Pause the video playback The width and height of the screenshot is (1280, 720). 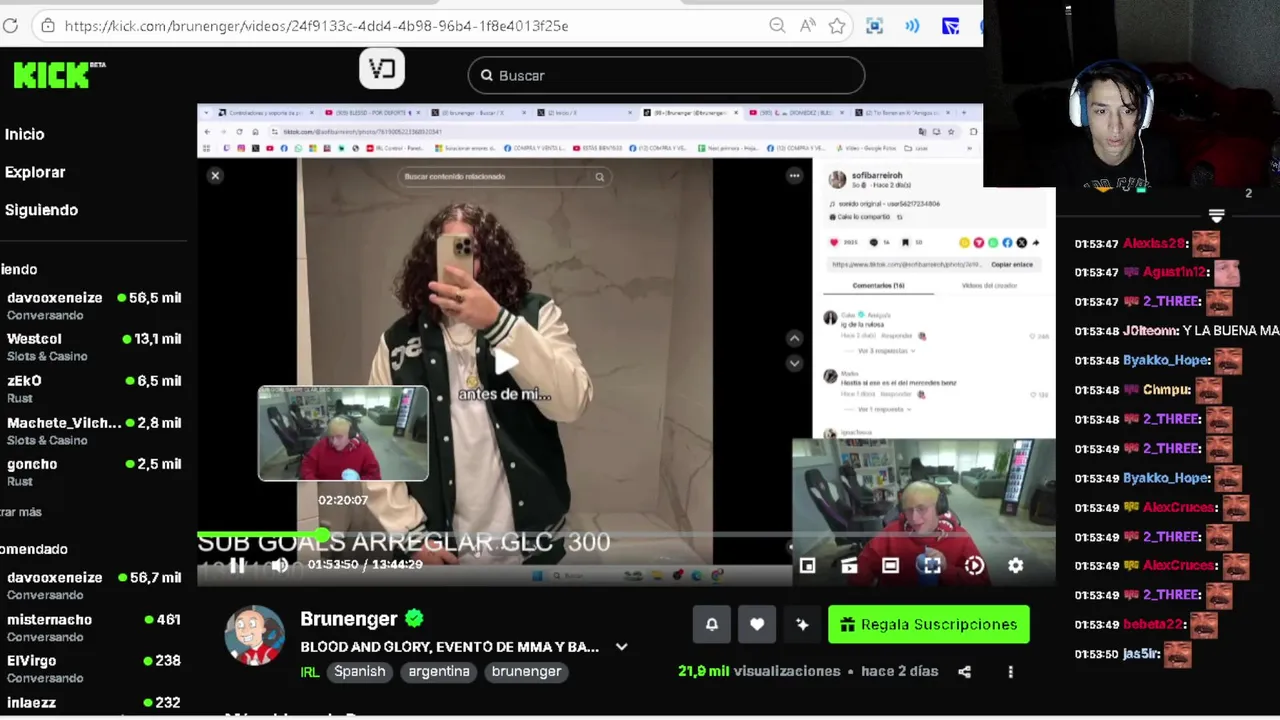point(237,565)
